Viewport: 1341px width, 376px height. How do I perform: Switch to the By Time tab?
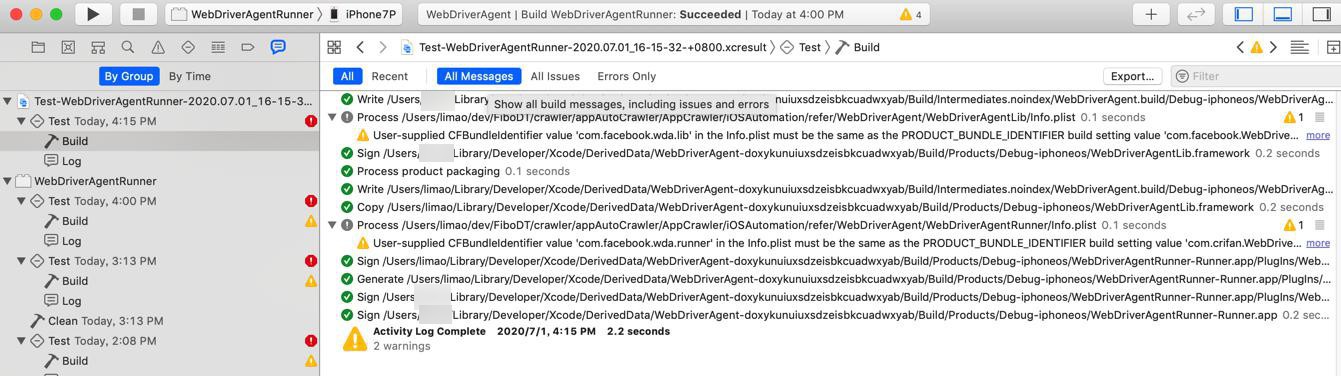point(189,76)
